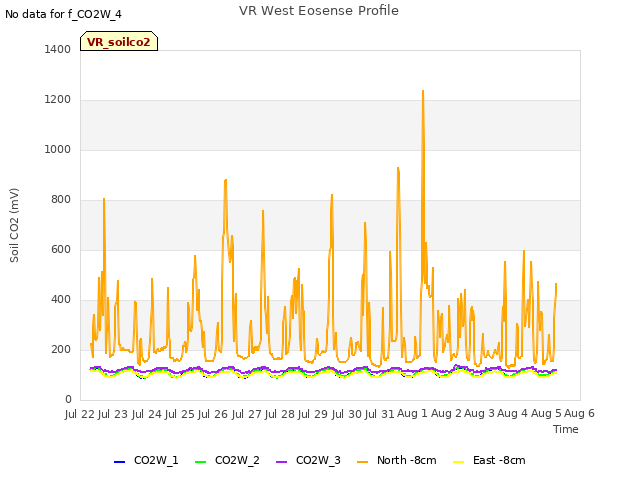
Task: Click the Time axis label
Action: coord(566,429)
